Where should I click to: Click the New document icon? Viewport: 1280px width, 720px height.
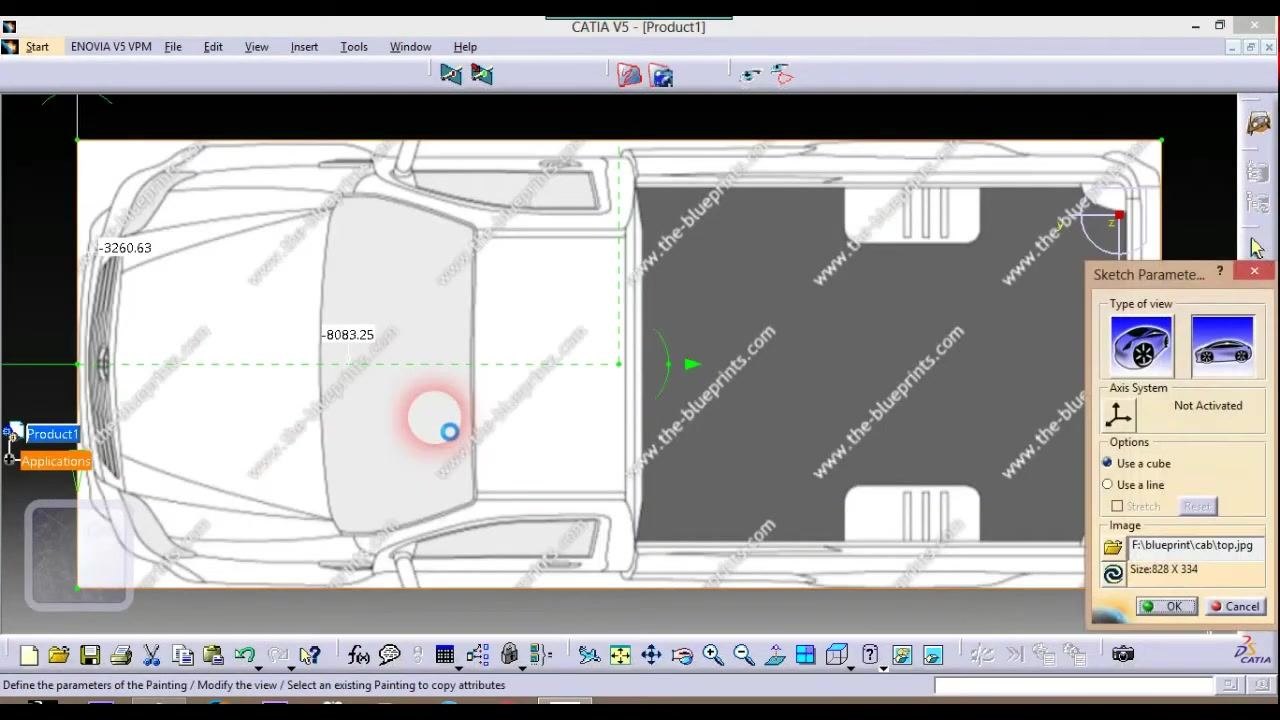click(x=29, y=655)
